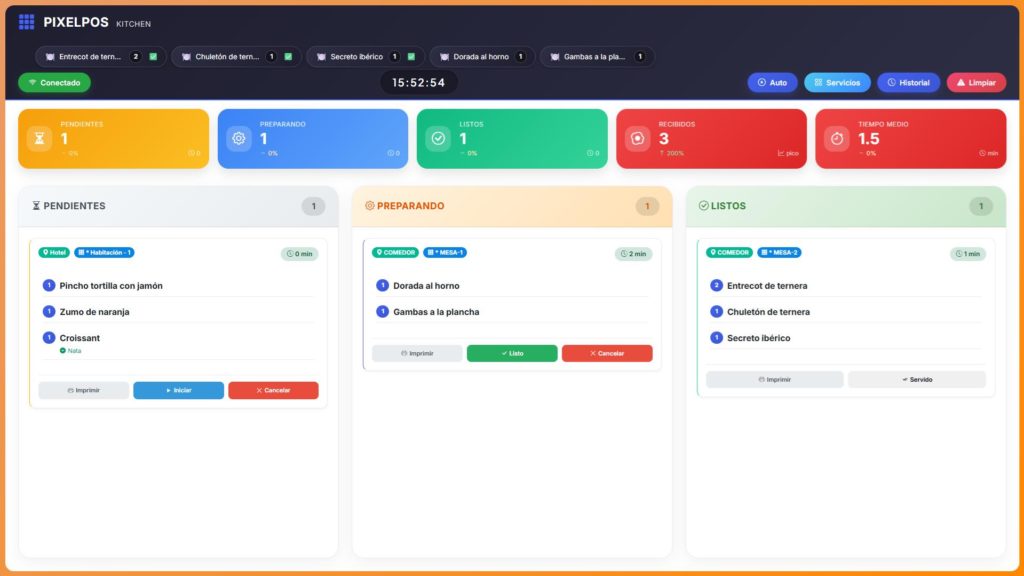This screenshot has height=576, width=1024.
Task: Print the MESA-2 order ticket
Action: (775, 379)
